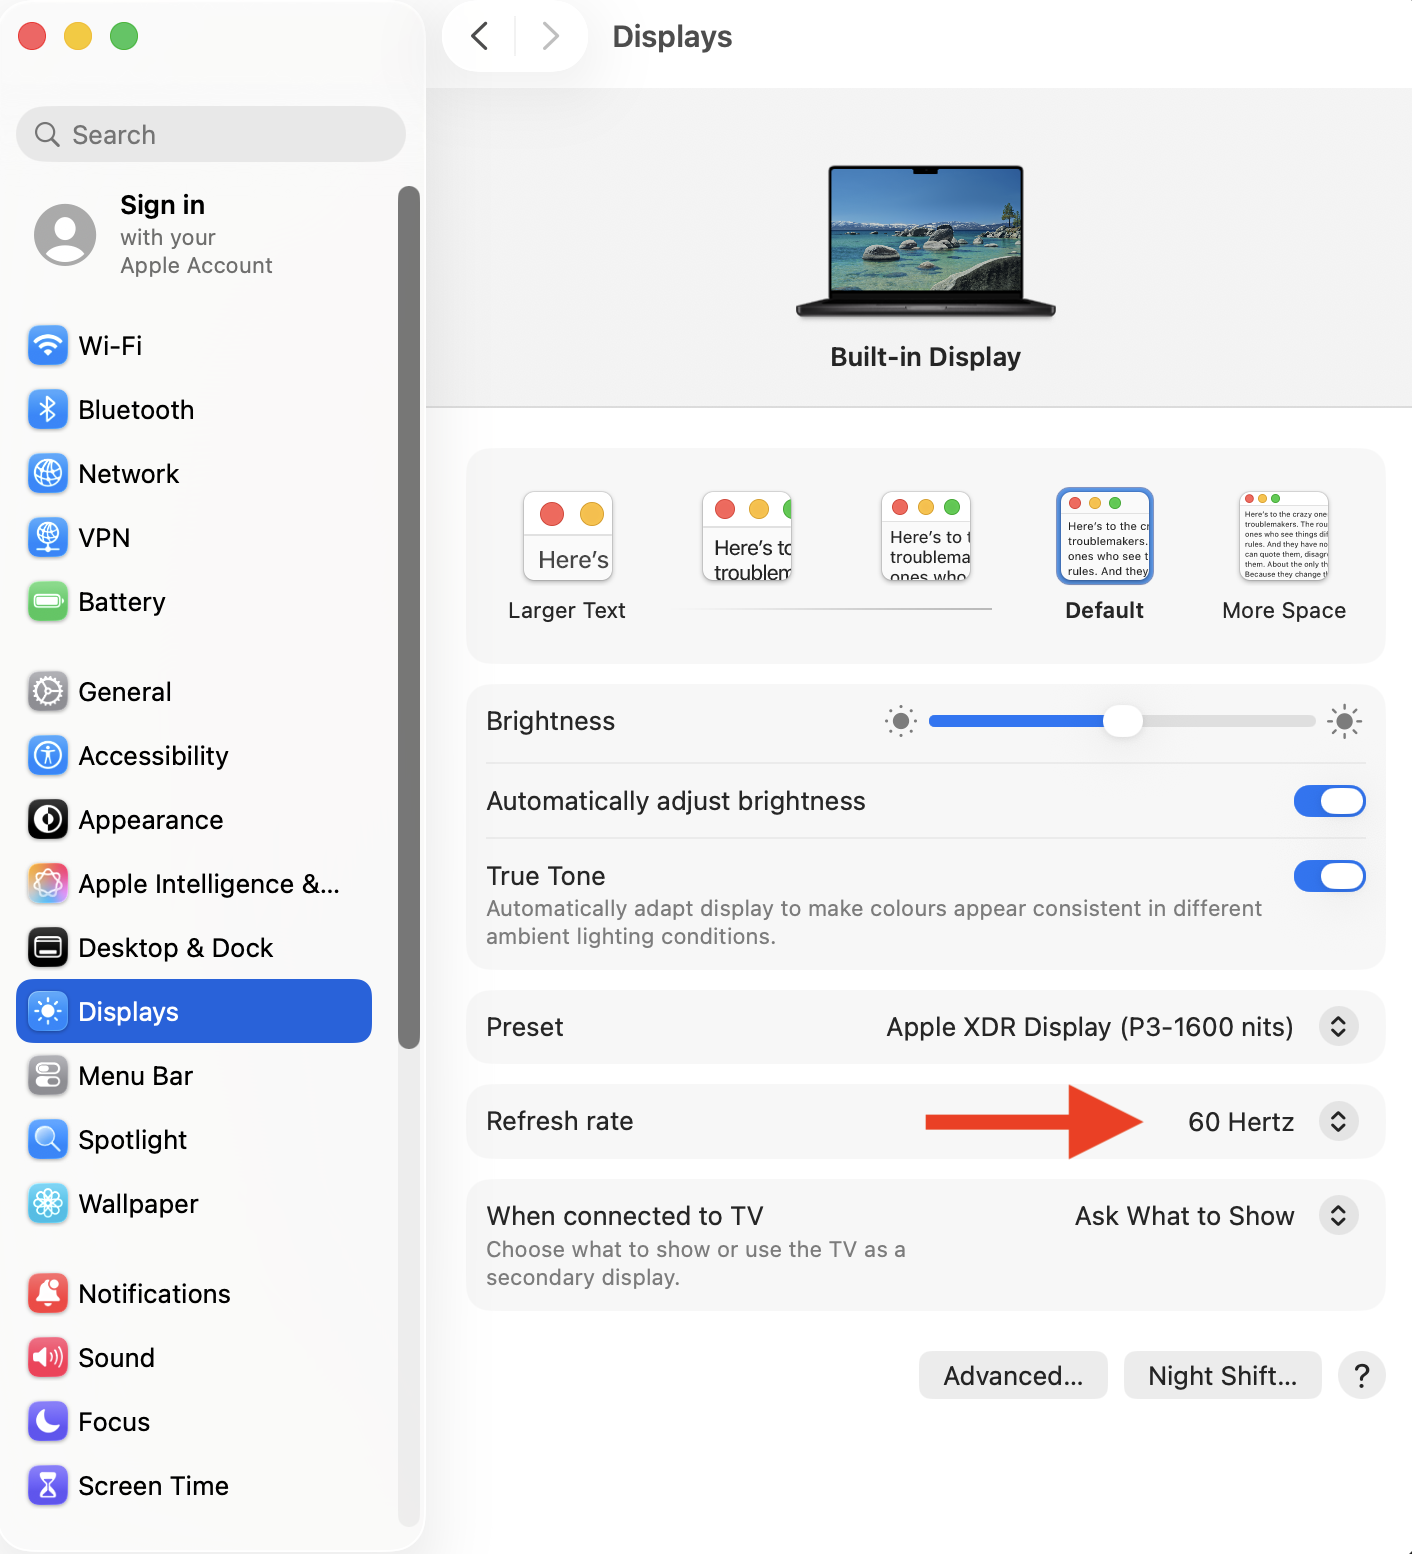Open Night Shift... settings
Viewport: 1412px width, 1554px height.
[x=1222, y=1376]
